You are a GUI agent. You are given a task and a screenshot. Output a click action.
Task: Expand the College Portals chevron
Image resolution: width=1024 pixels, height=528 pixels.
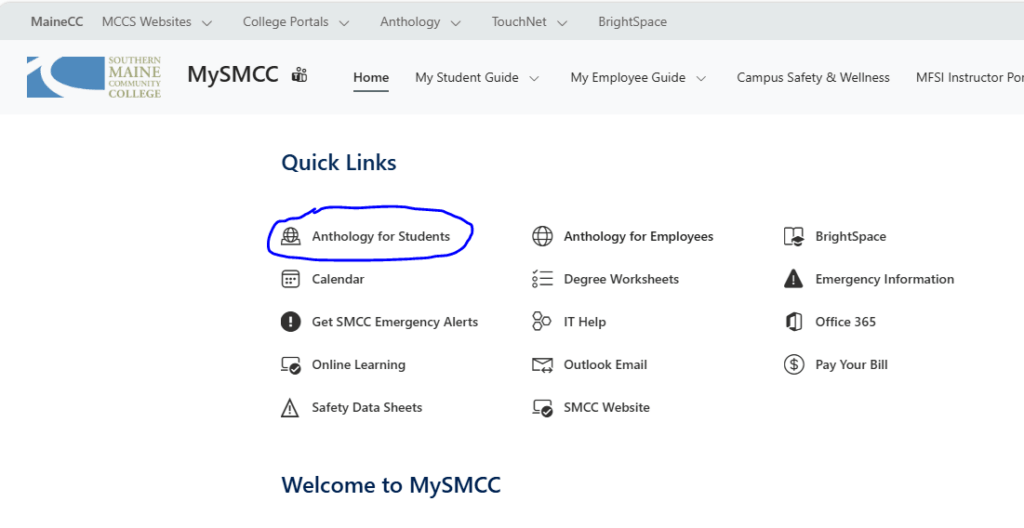(344, 23)
